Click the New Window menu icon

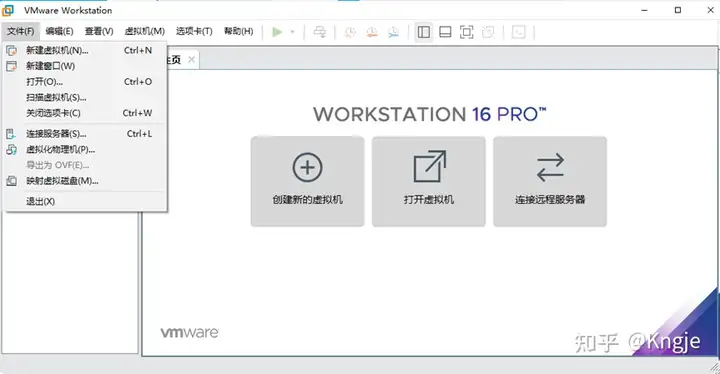[x=11, y=66]
